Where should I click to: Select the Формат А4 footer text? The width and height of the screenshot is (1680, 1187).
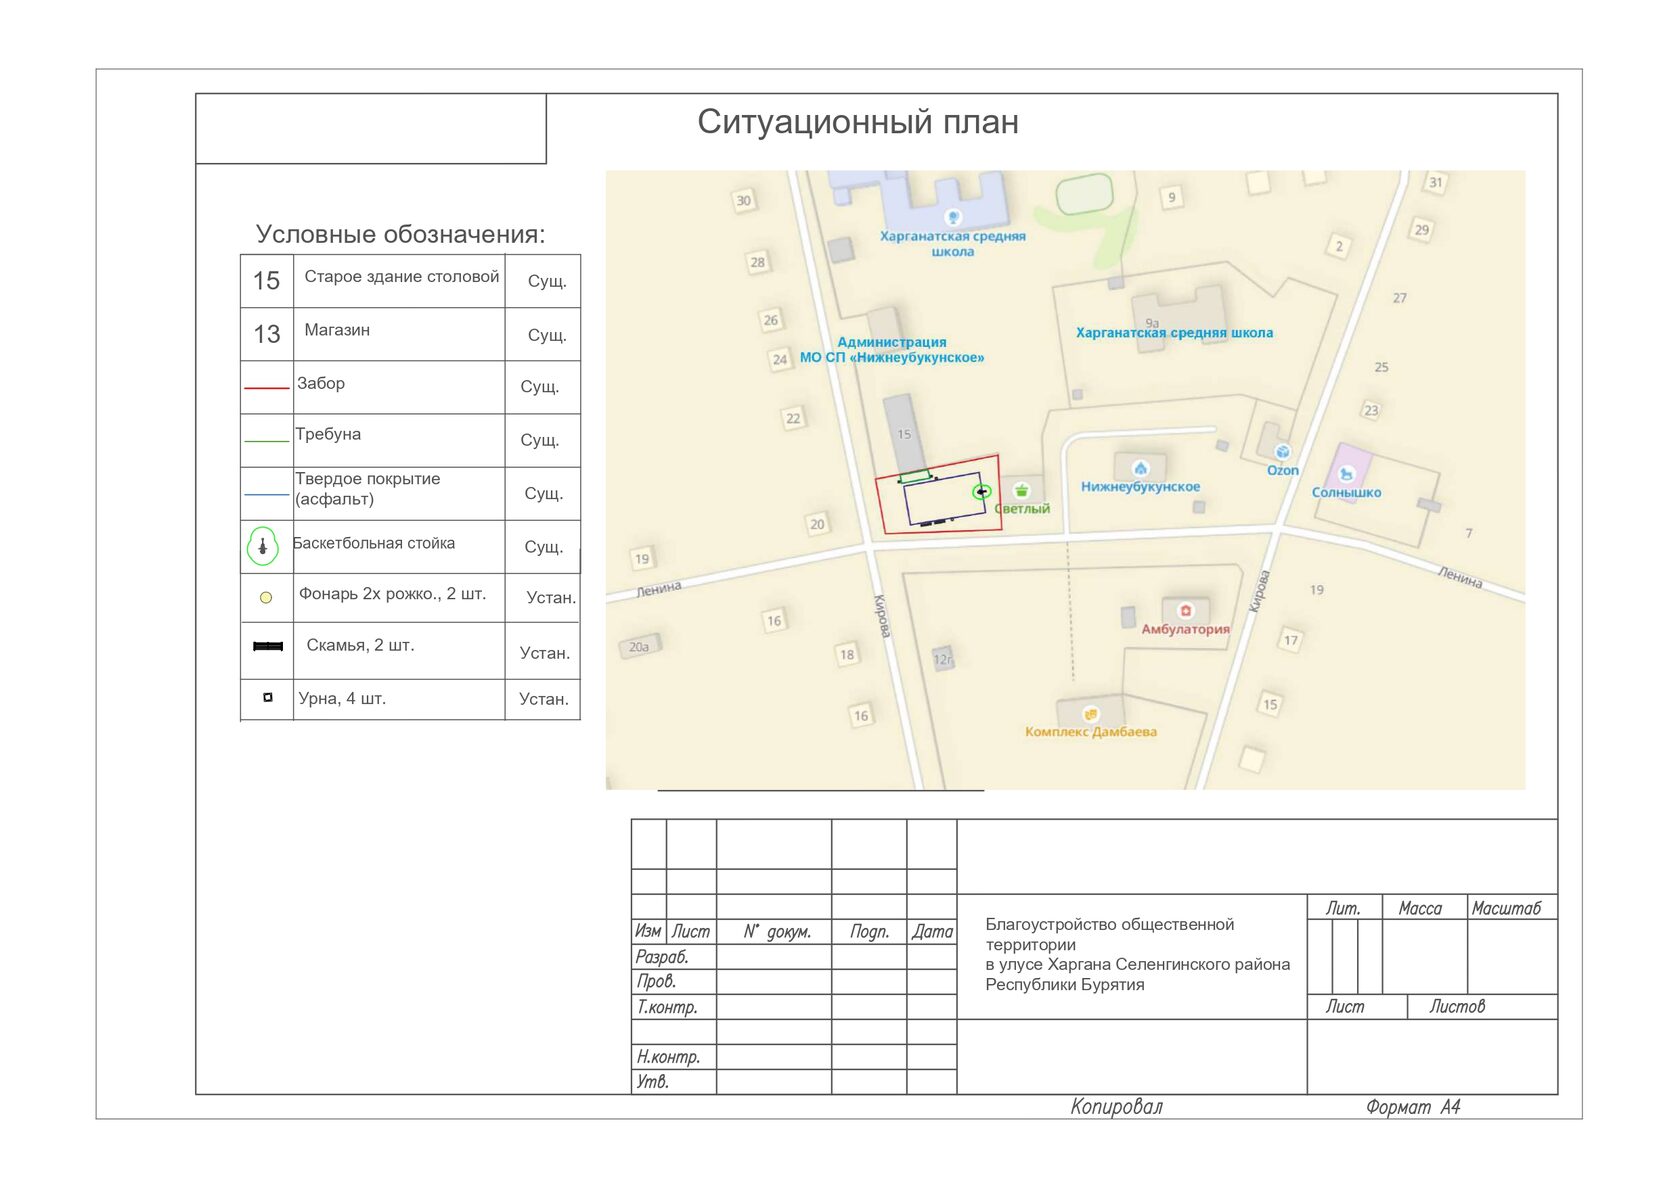click(1414, 1107)
